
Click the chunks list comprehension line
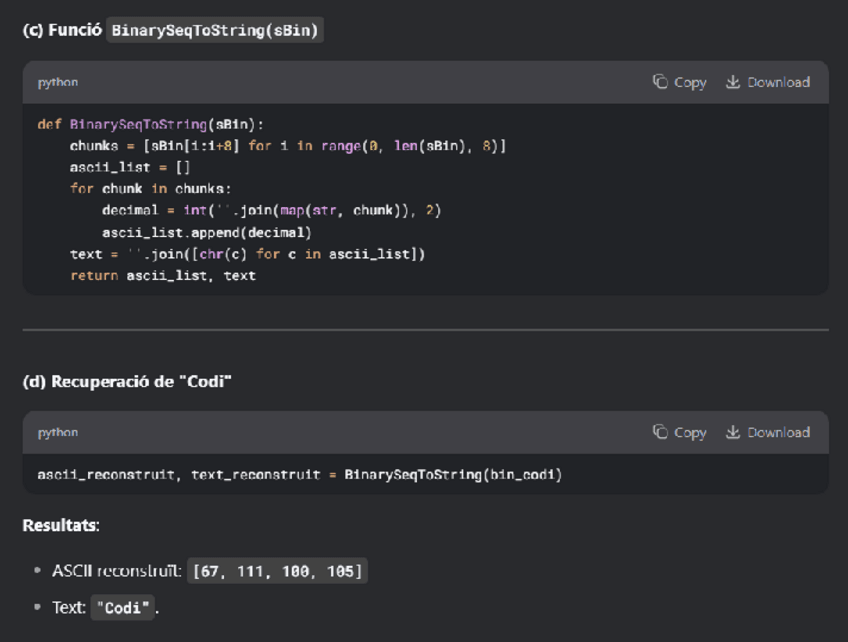click(x=287, y=146)
